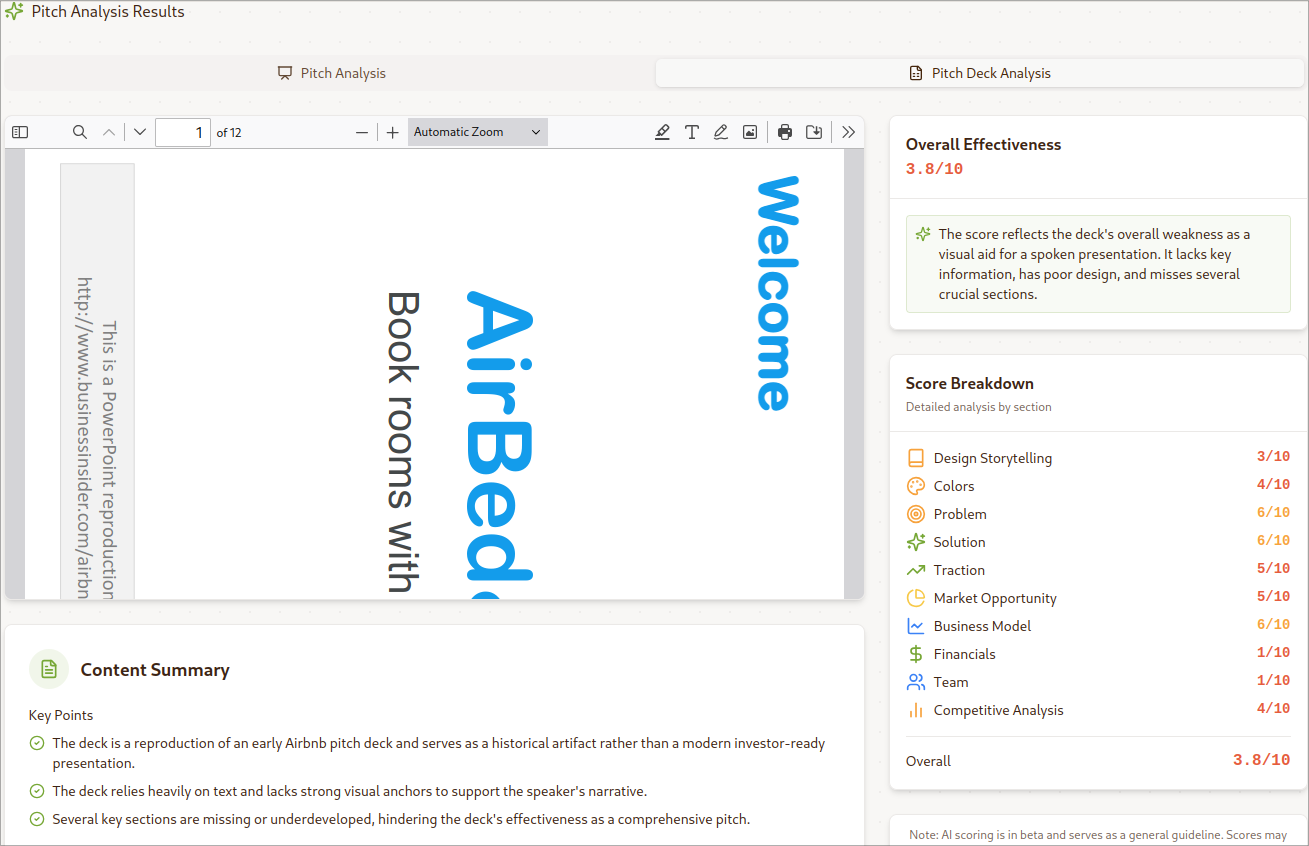This screenshot has width=1309, height=846.
Task: Select the Business Model label
Action: tap(982, 626)
